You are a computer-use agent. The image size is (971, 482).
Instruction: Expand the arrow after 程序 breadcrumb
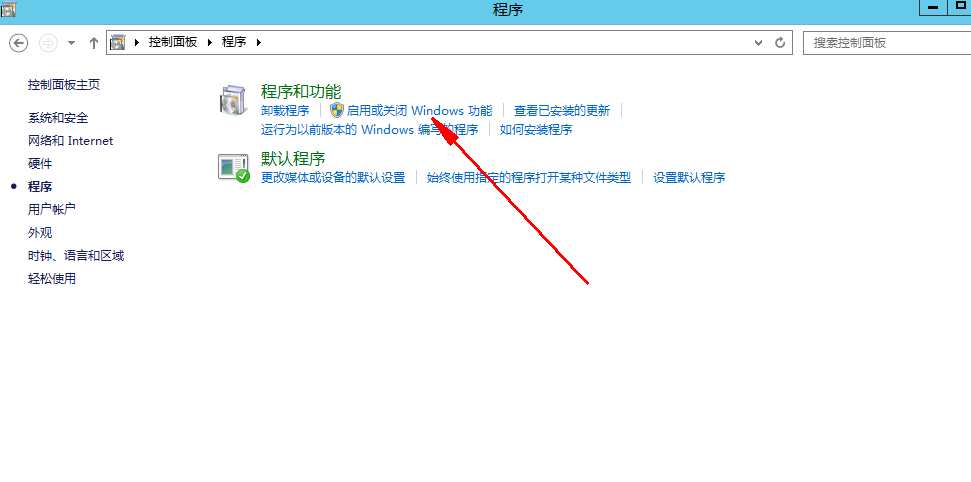click(x=258, y=42)
